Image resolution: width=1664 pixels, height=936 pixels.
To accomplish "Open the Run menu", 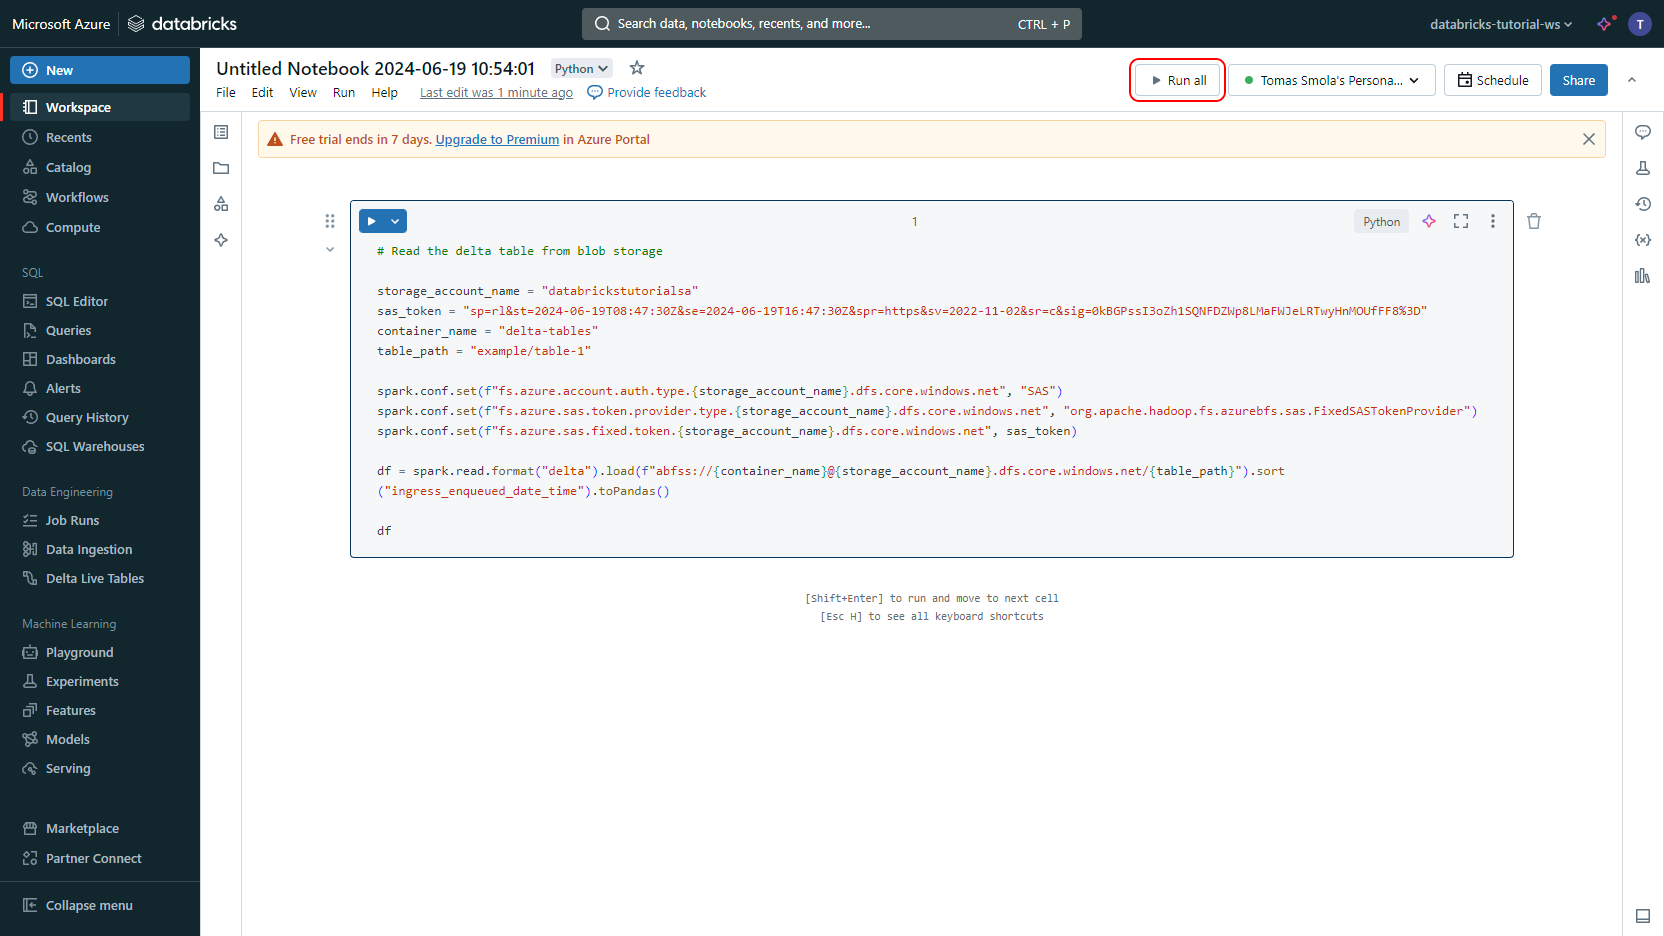I will coord(344,92).
